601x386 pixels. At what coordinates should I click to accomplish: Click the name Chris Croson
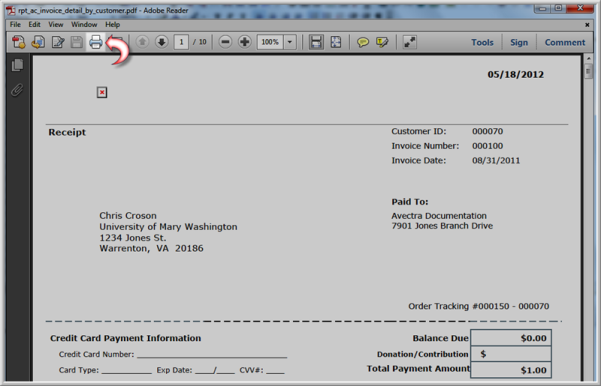click(x=128, y=216)
